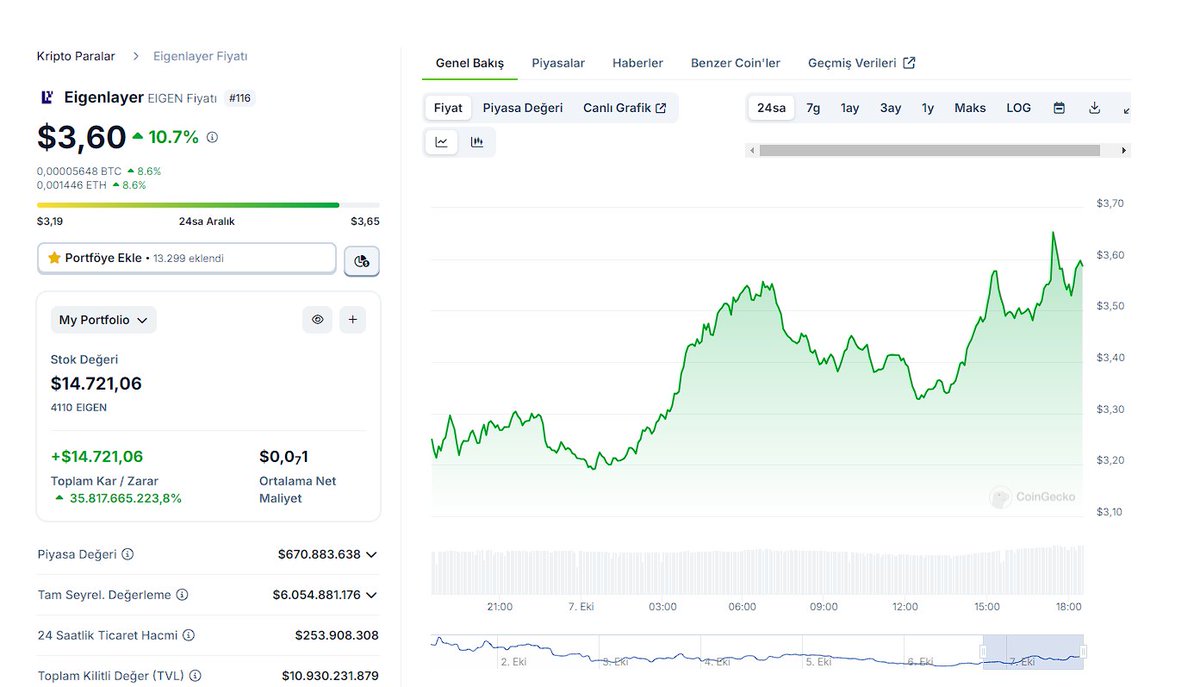Open Piyasa Değeri info icon
The image size is (1200, 687).
[128, 554]
